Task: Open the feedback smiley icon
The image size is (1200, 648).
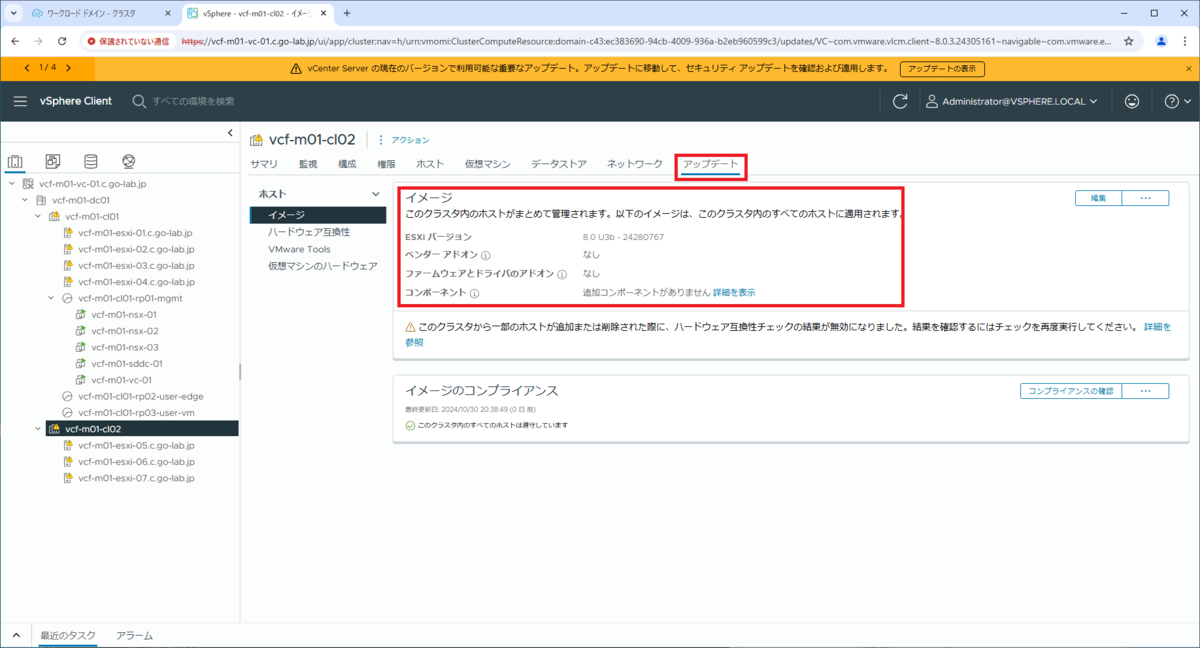Action: point(1132,101)
